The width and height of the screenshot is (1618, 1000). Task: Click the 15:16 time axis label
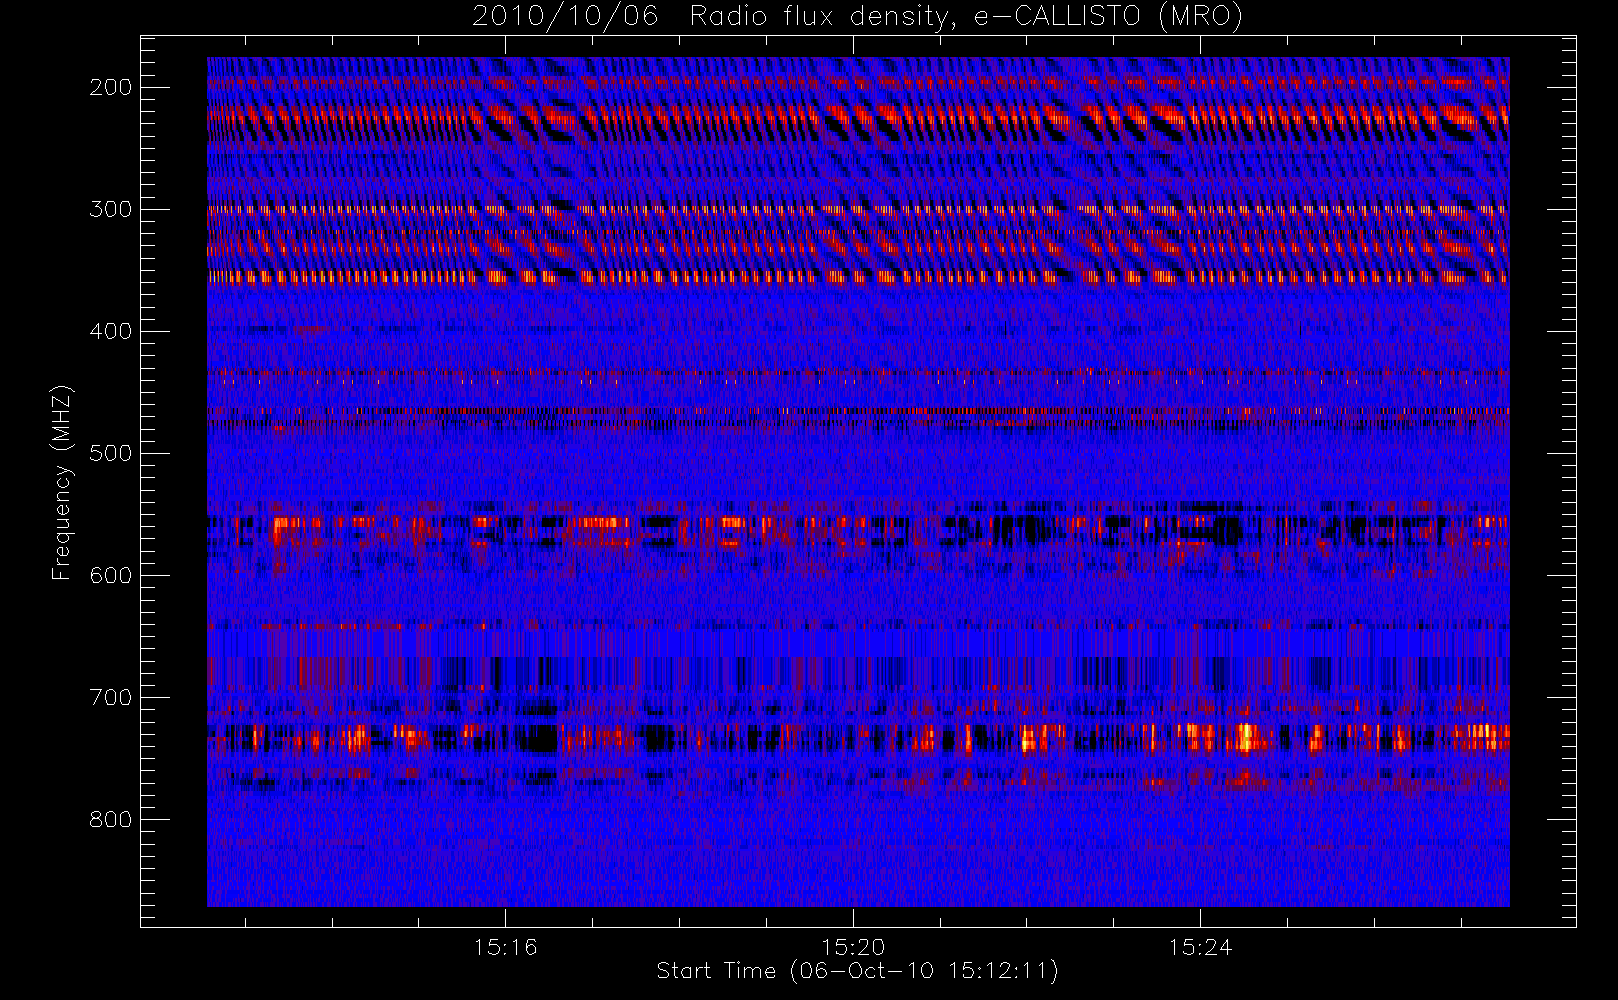tap(505, 947)
